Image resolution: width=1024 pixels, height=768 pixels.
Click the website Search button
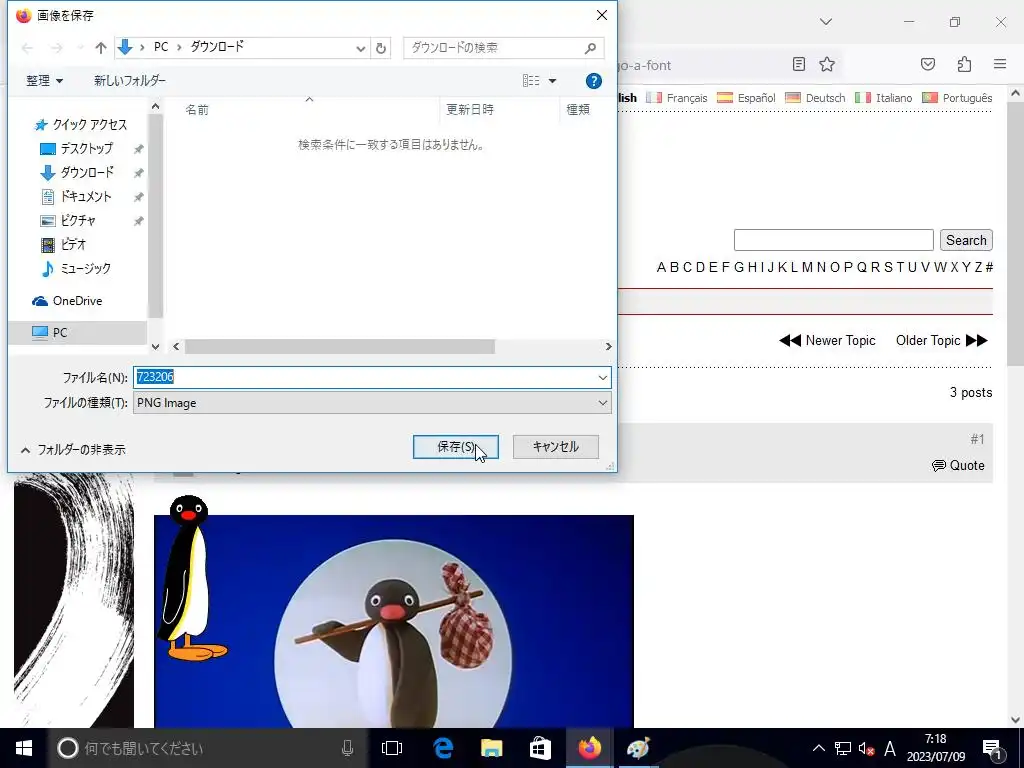[x=966, y=240]
